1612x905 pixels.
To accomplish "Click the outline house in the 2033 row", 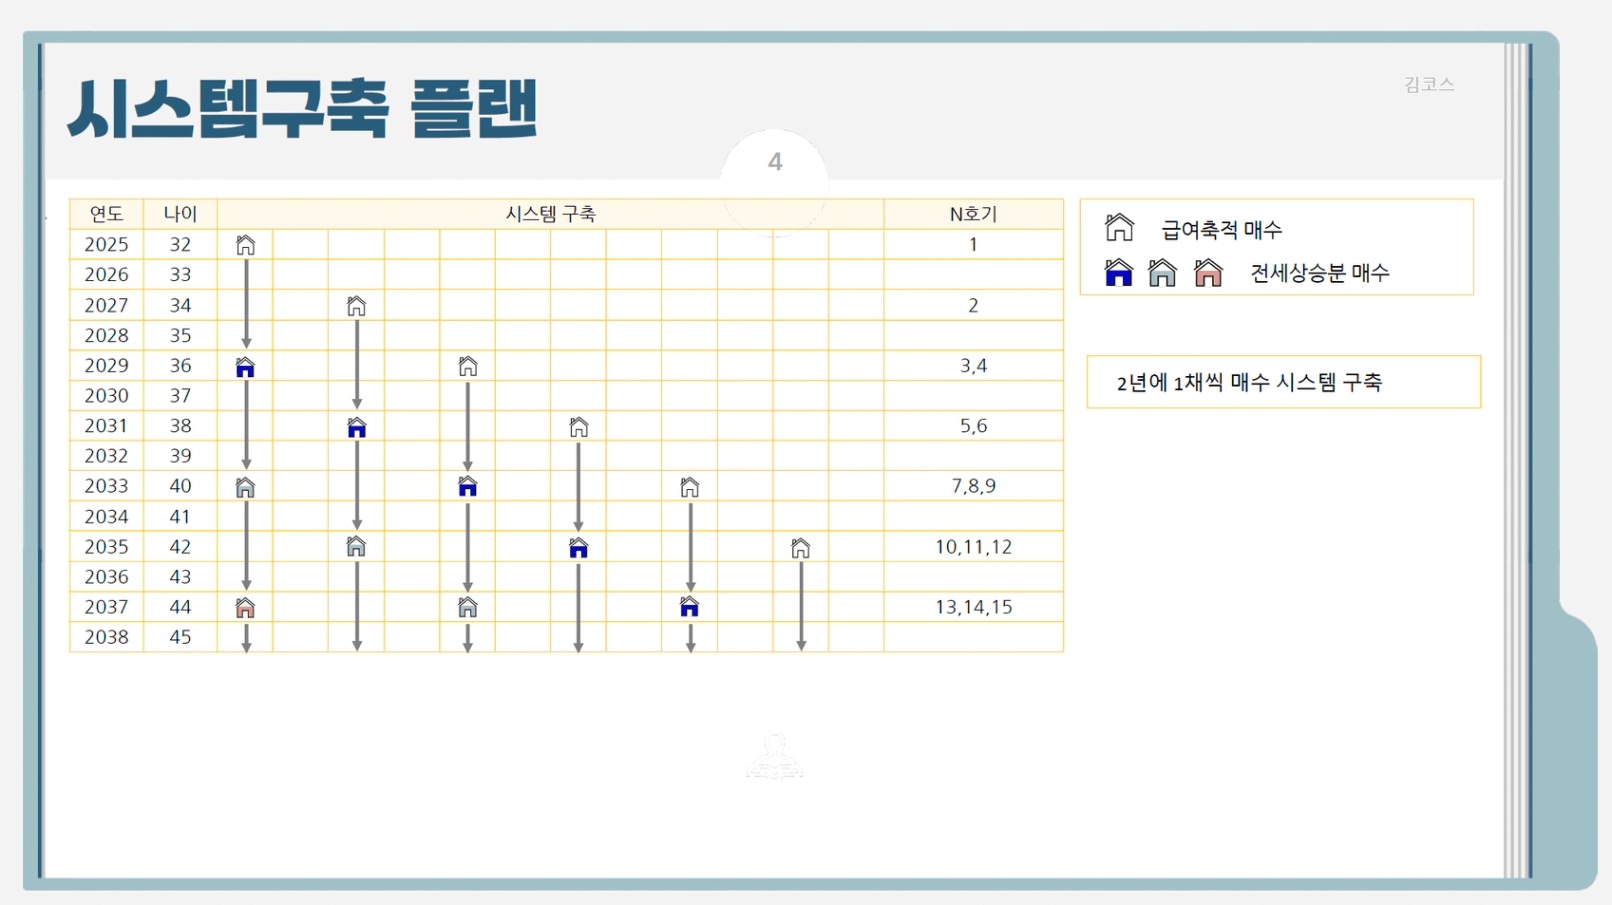I will coord(690,487).
